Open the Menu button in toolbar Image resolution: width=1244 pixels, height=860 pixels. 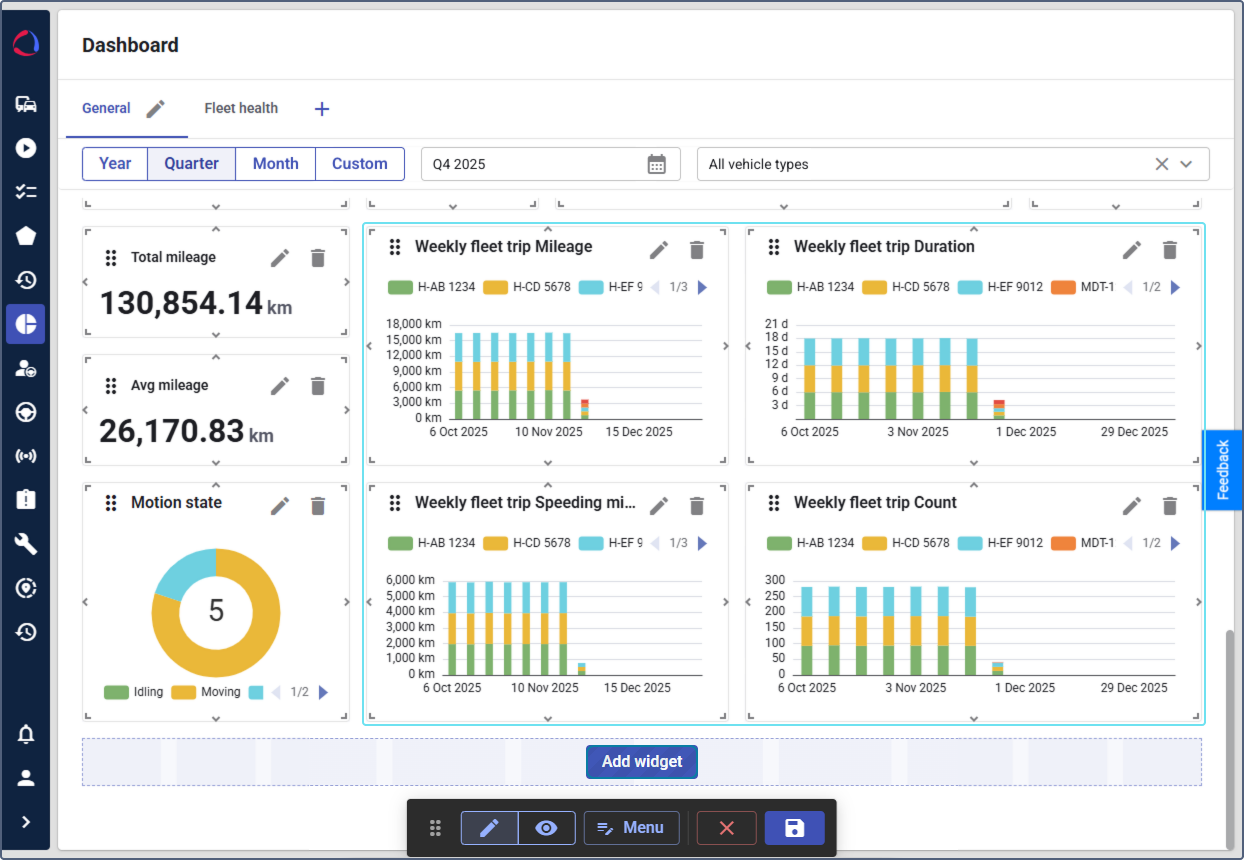click(631, 828)
